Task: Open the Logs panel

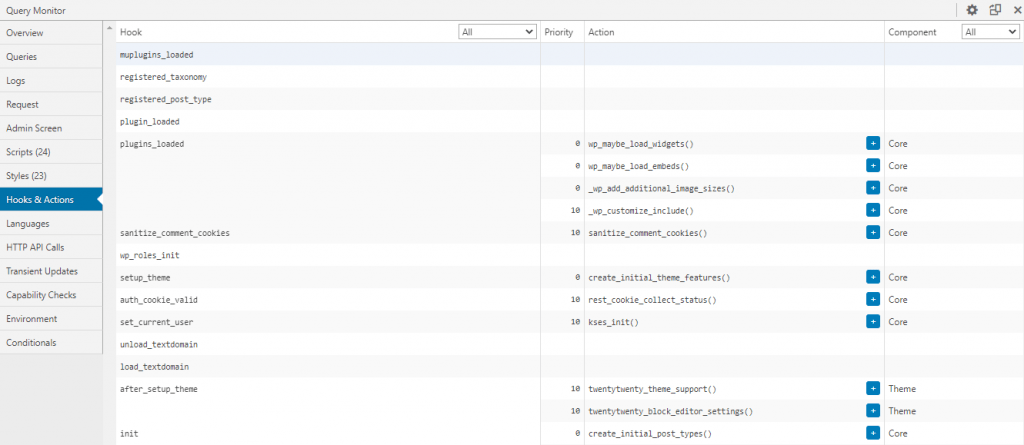Action: click(51, 80)
